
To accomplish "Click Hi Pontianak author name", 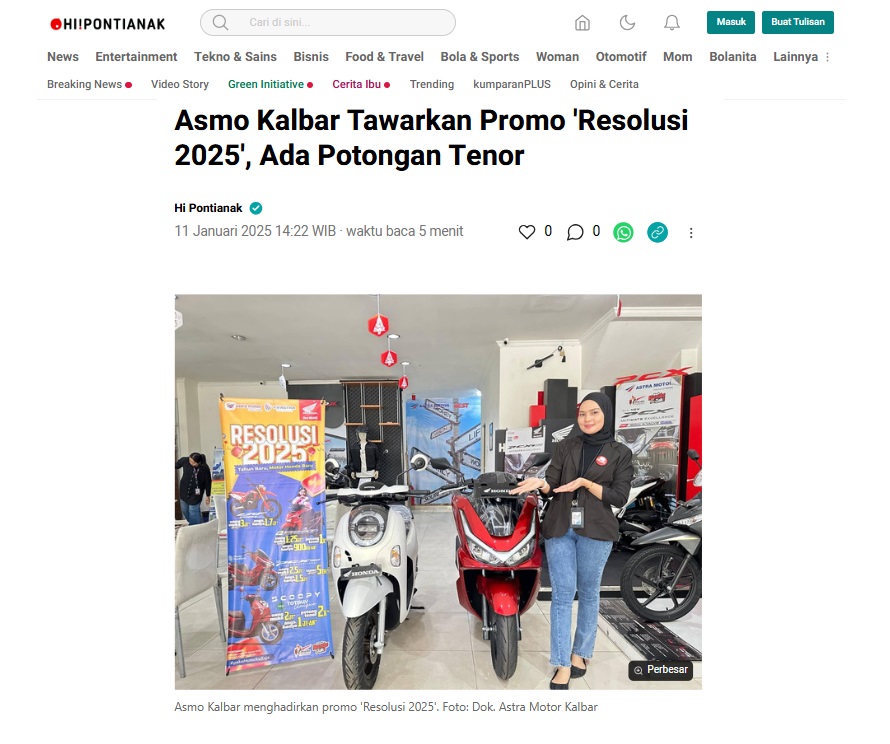I will pyautogui.click(x=208, y=208).
